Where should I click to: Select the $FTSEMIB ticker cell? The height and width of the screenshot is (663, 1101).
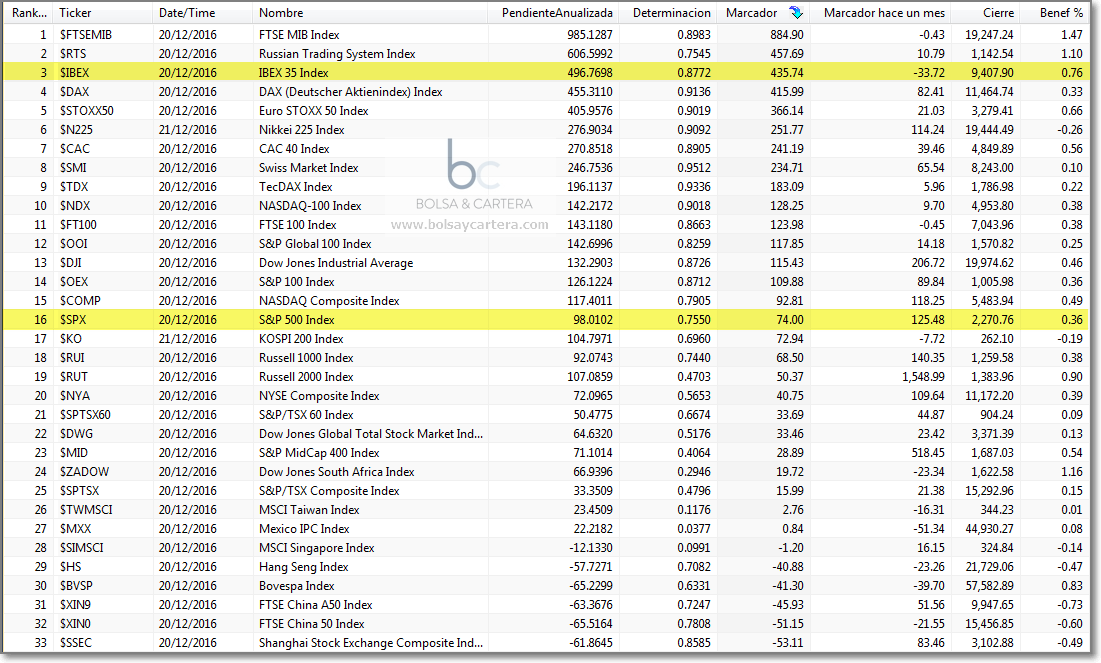[x=86, y=34]
